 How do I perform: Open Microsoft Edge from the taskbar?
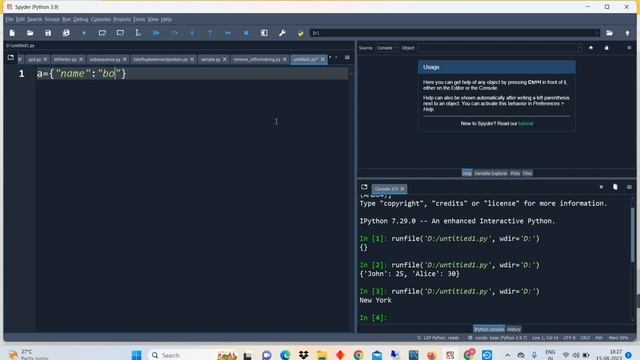(x=285, y=355)
